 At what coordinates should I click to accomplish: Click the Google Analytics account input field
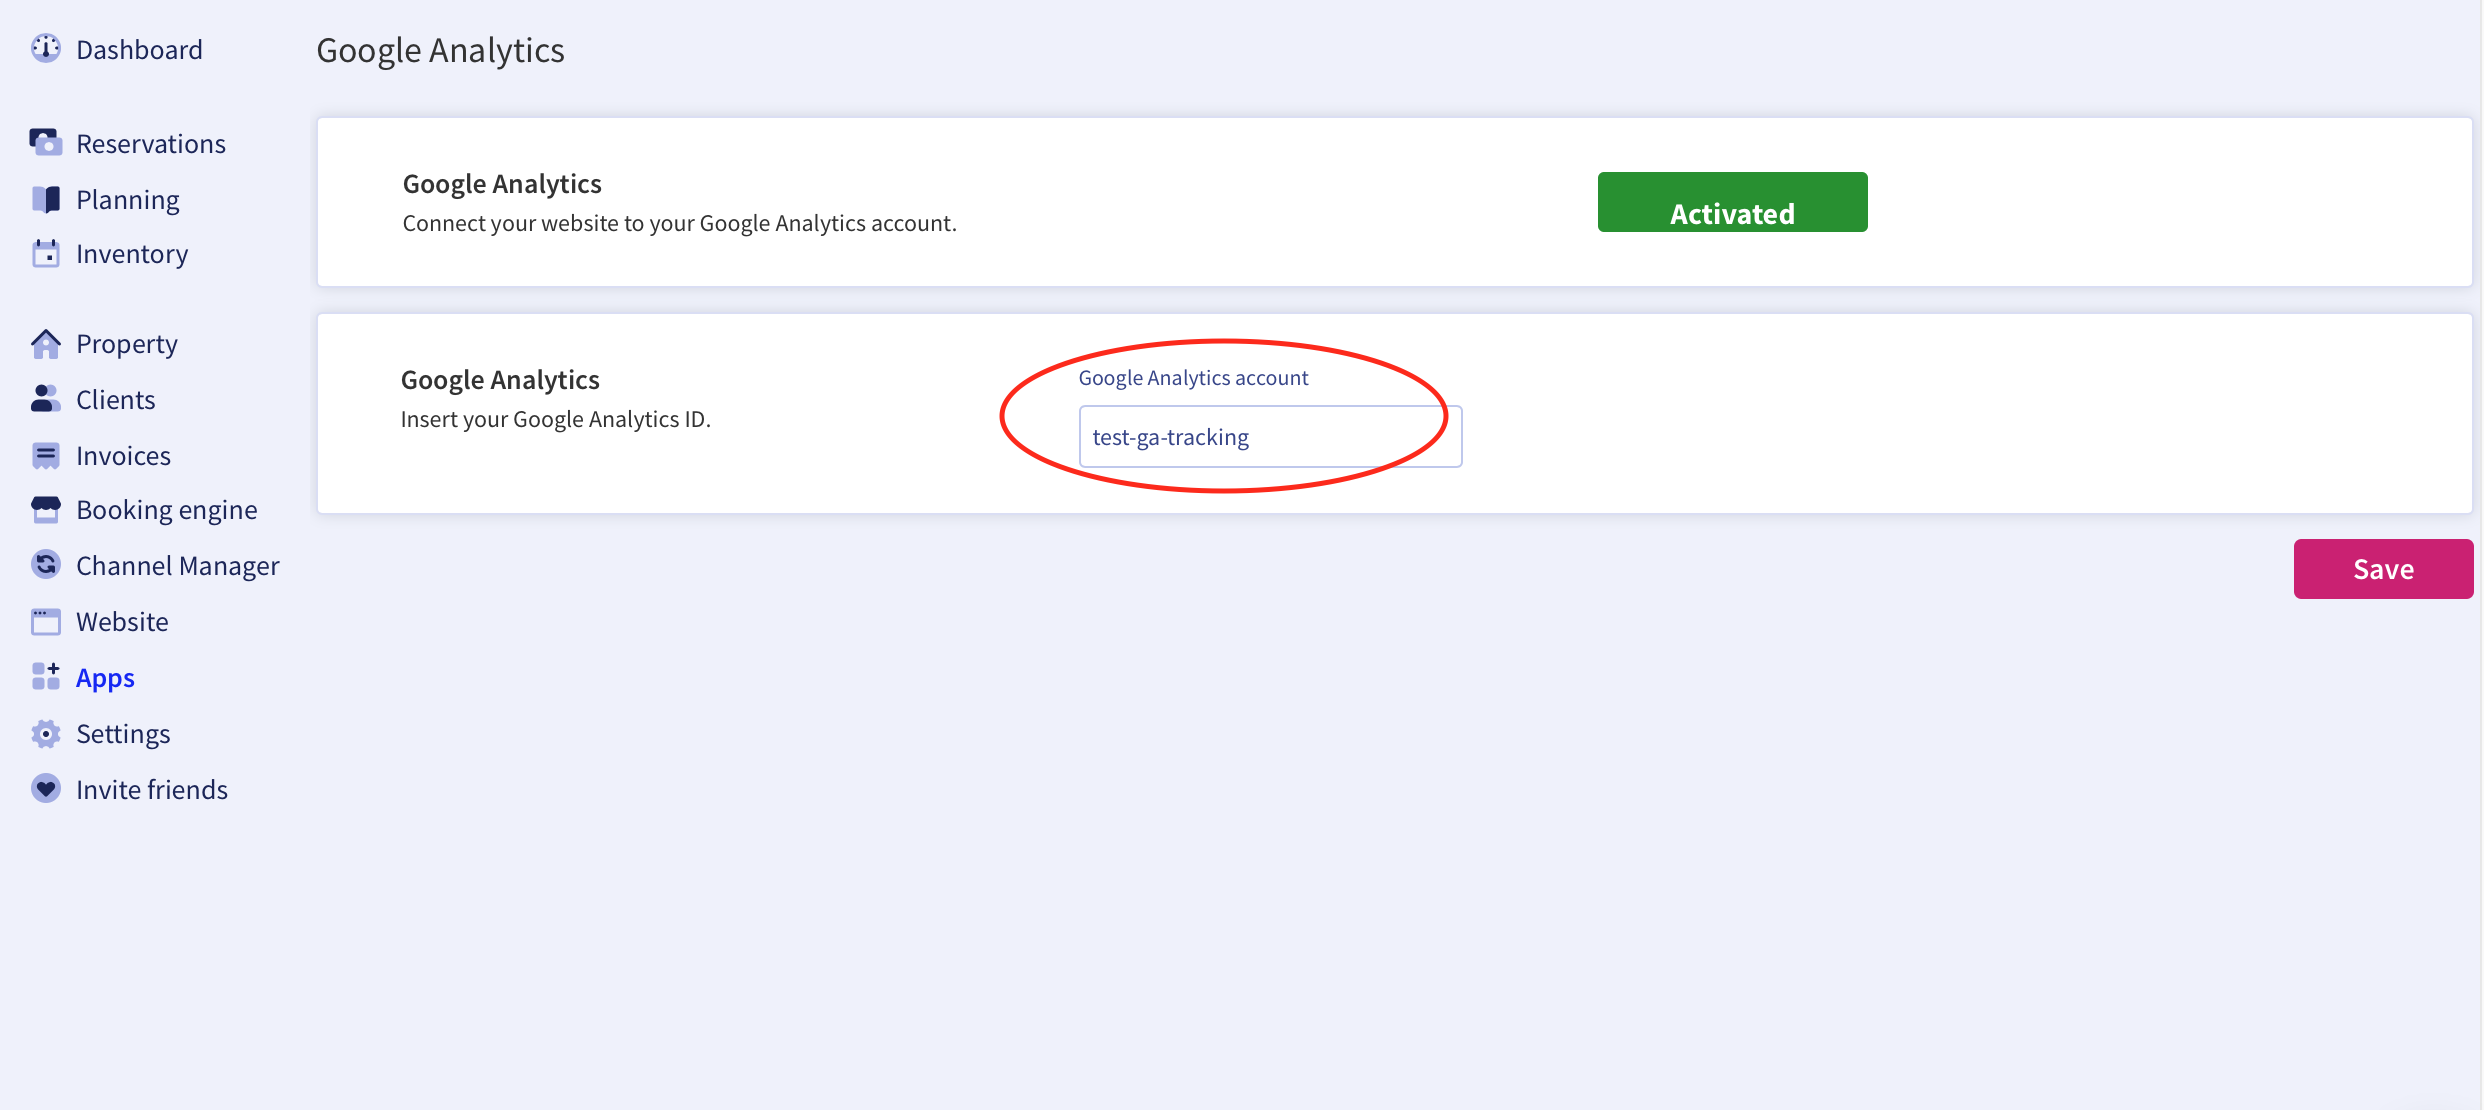coord(1270,436)
